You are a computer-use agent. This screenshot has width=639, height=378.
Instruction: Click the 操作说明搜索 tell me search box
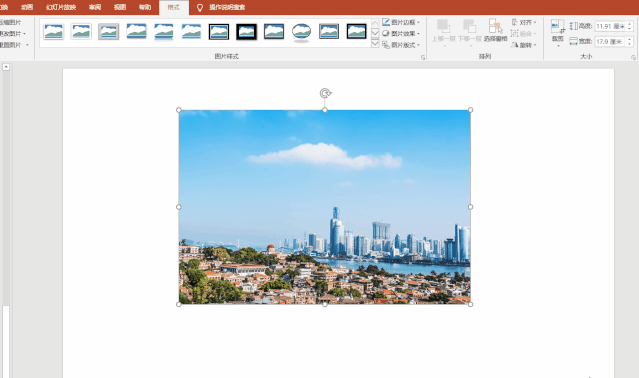227,7
